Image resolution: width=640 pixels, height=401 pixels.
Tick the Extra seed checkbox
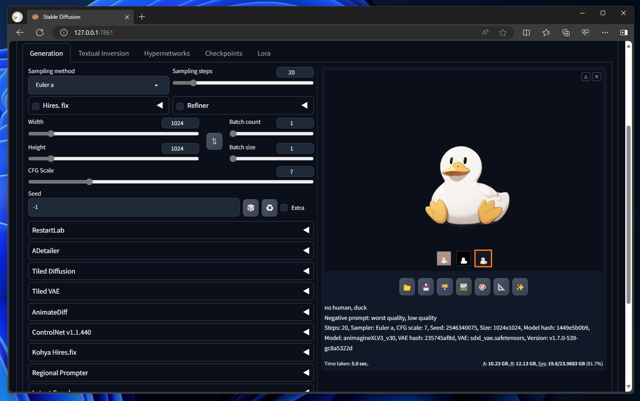pos(284,208)
